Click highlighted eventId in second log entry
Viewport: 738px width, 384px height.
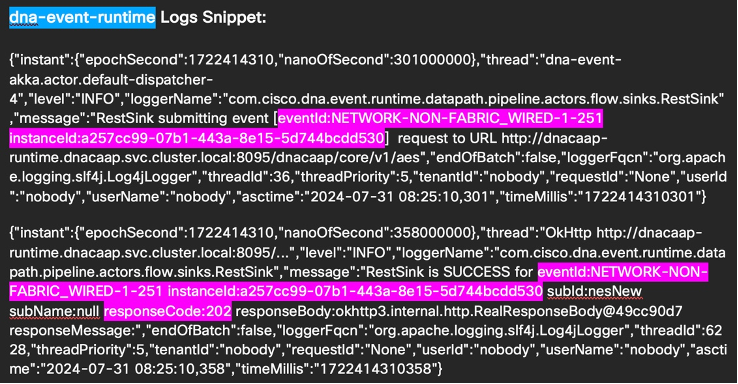point(359,281)
